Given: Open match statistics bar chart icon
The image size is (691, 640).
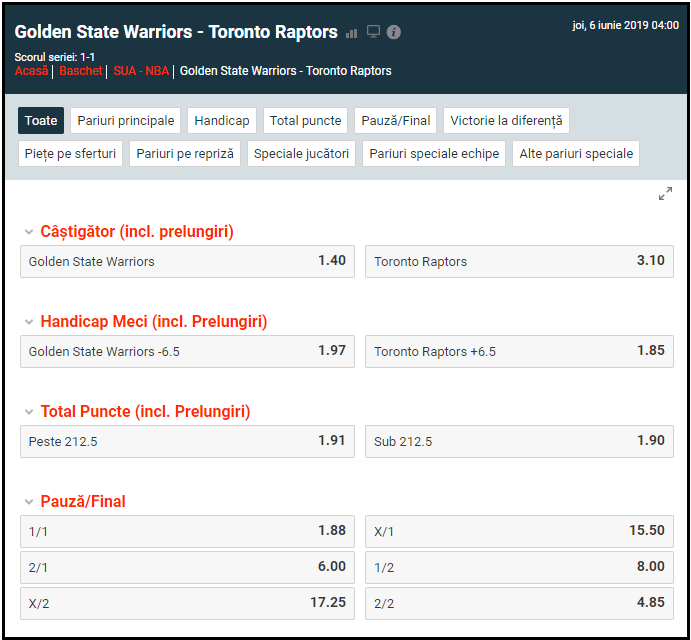Looking at the screenshot, I should pyautogui.click(x=352, y=33).
